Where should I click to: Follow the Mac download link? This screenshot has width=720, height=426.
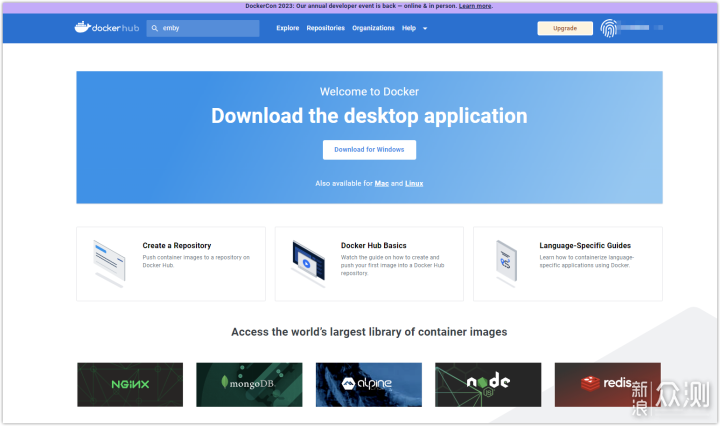click(x=381, y=184)
